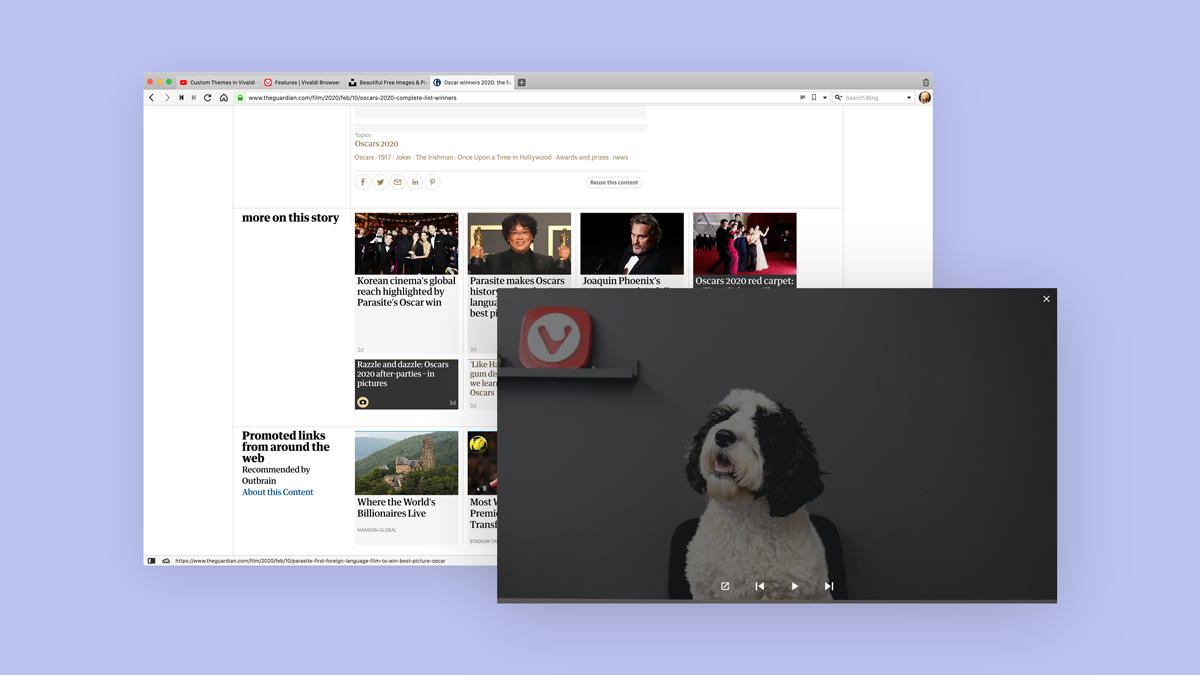Open Korean cinema's global reach story thumbnail
The image size is (1200, 675).
click(406, 243)
